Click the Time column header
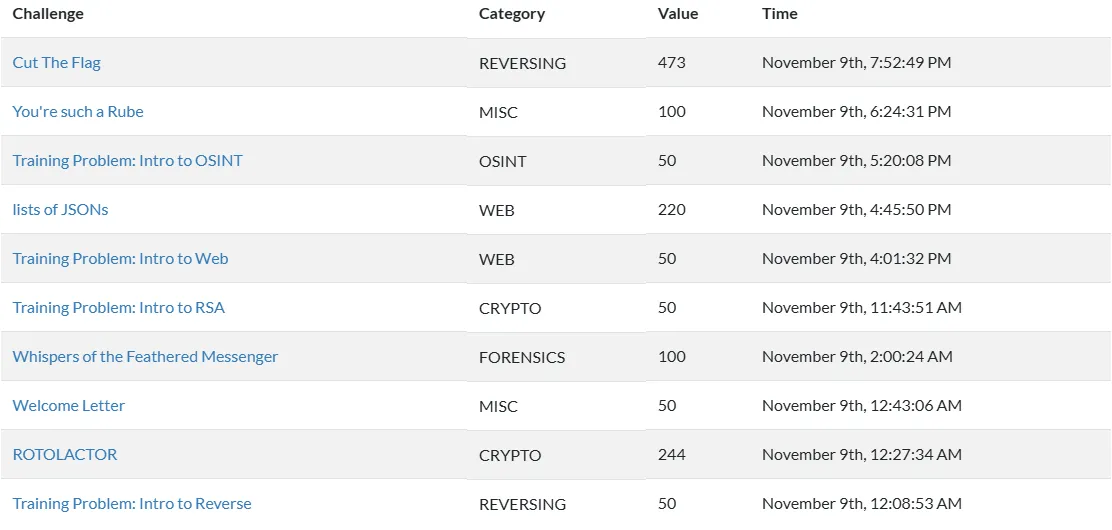This screenshot has width=1112, height=530. pos(780,14)
